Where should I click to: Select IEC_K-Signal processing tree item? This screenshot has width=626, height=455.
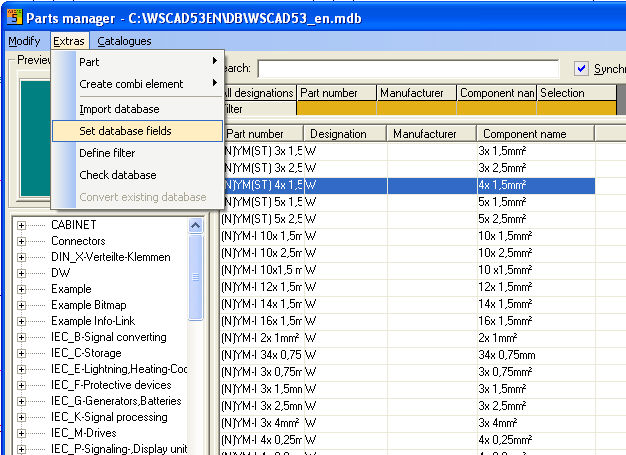pos(109,417)
